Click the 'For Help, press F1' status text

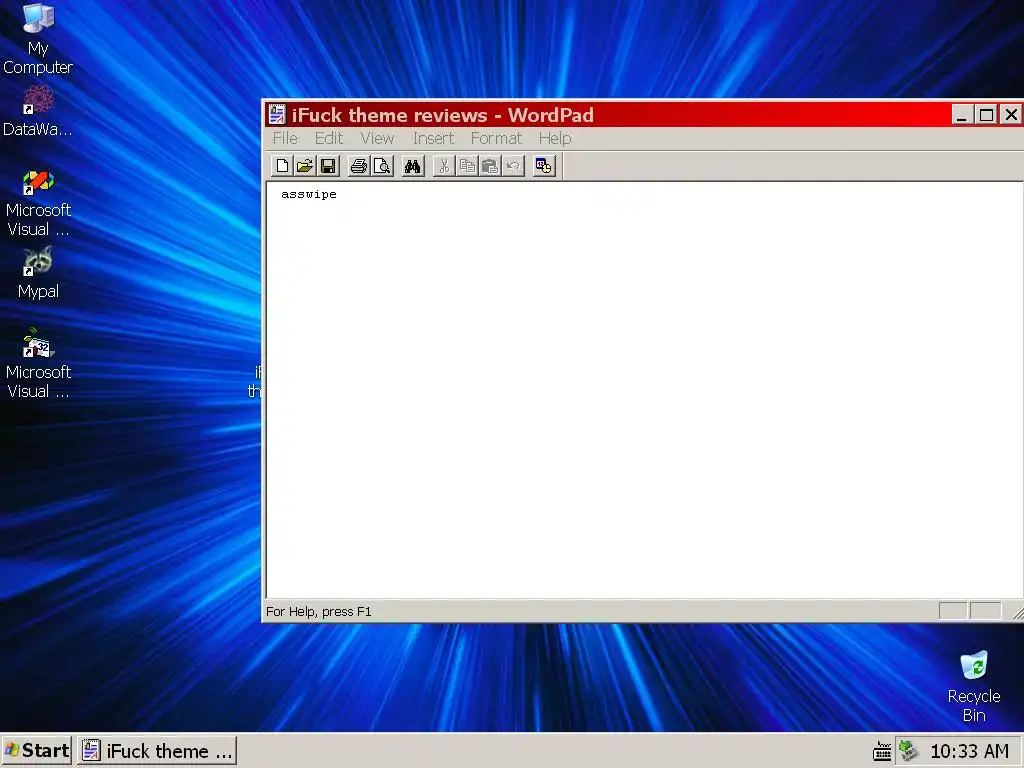click(x=319, y=611)
